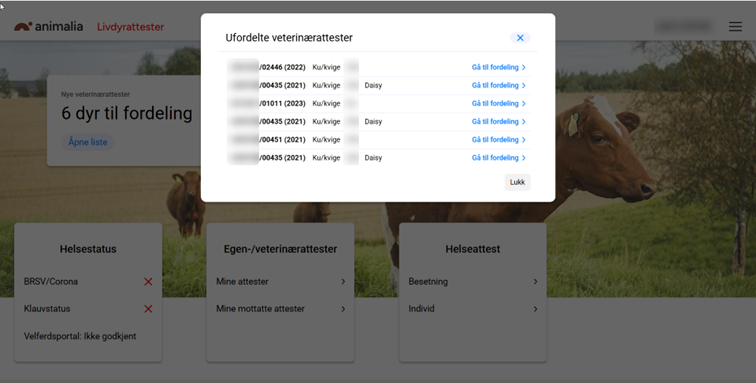Click the Ufordelte veterinærattester dialog title
This screenshot has width=756, height=383.
289,38
